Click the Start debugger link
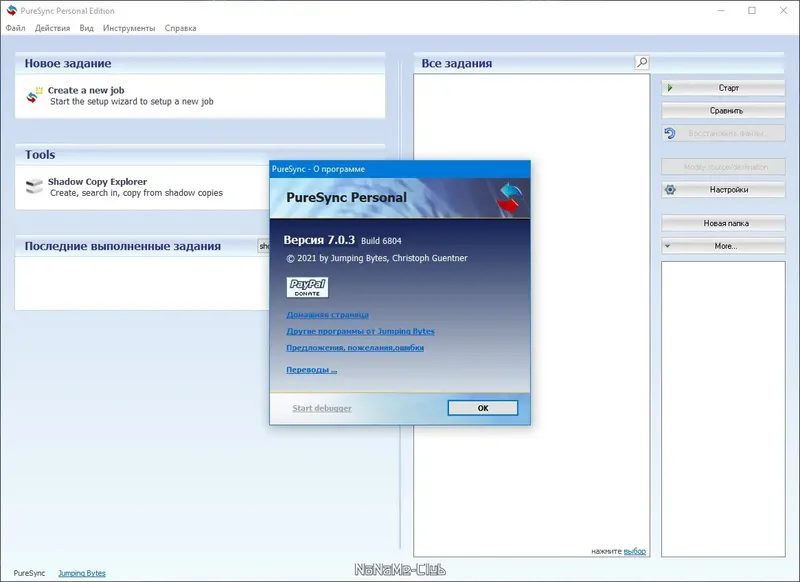 pos(321,408)
